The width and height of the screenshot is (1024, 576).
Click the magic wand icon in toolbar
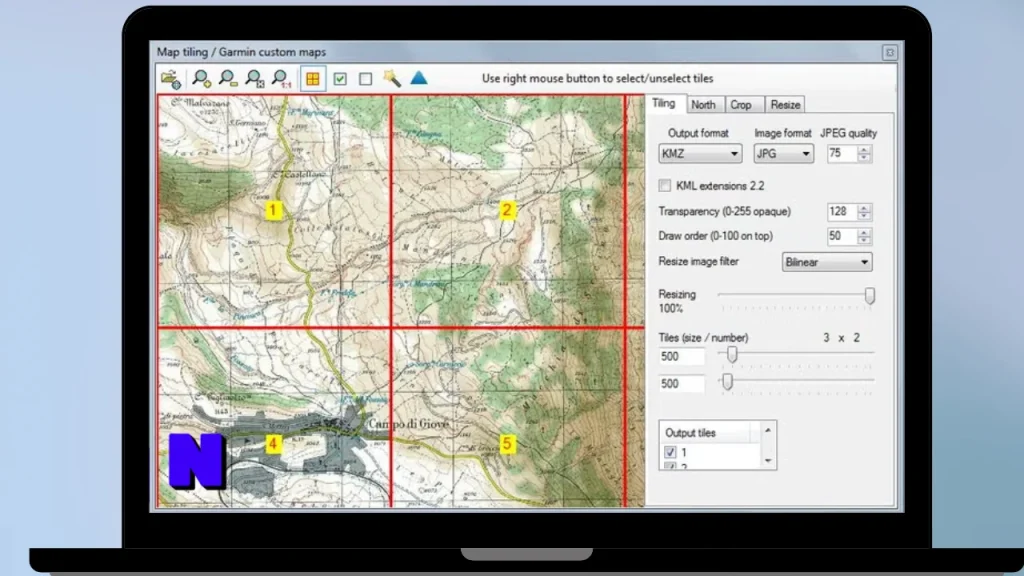tap(392, 79)
